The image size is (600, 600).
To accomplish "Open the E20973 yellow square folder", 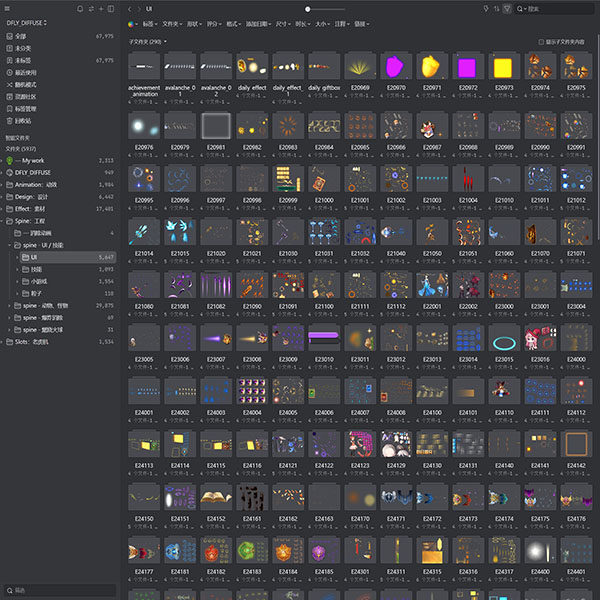I will point(504,66).
